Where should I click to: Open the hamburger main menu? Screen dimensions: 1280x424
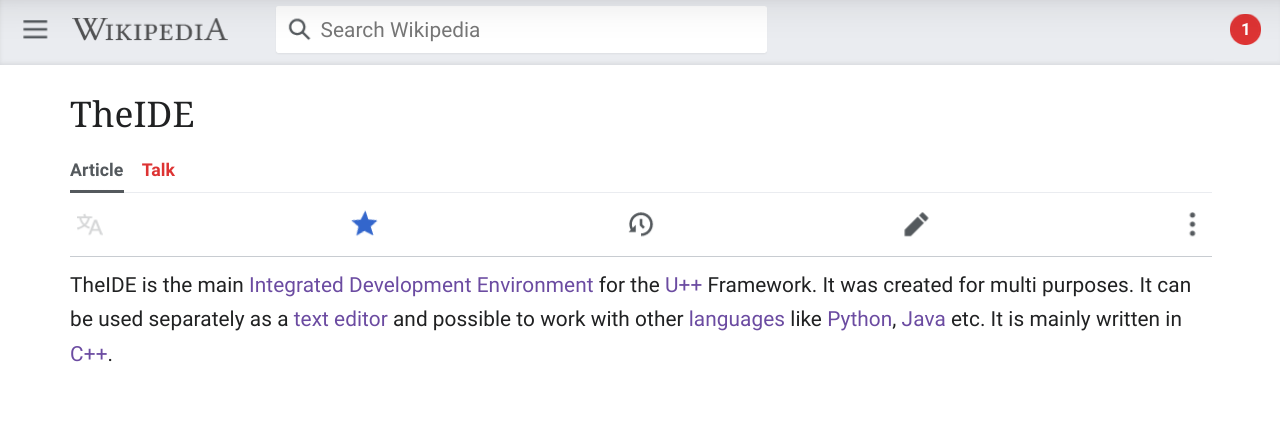35,30
